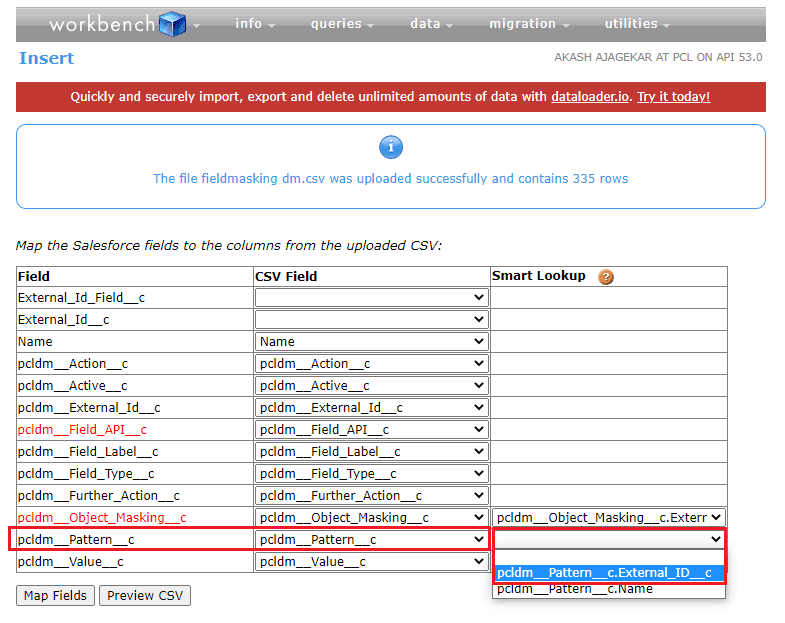Expand CSV Field dropdown for External_Id_Field__c
Viewport: 785px width, 623px height.
pyautogui.click(x=371, y=298)
